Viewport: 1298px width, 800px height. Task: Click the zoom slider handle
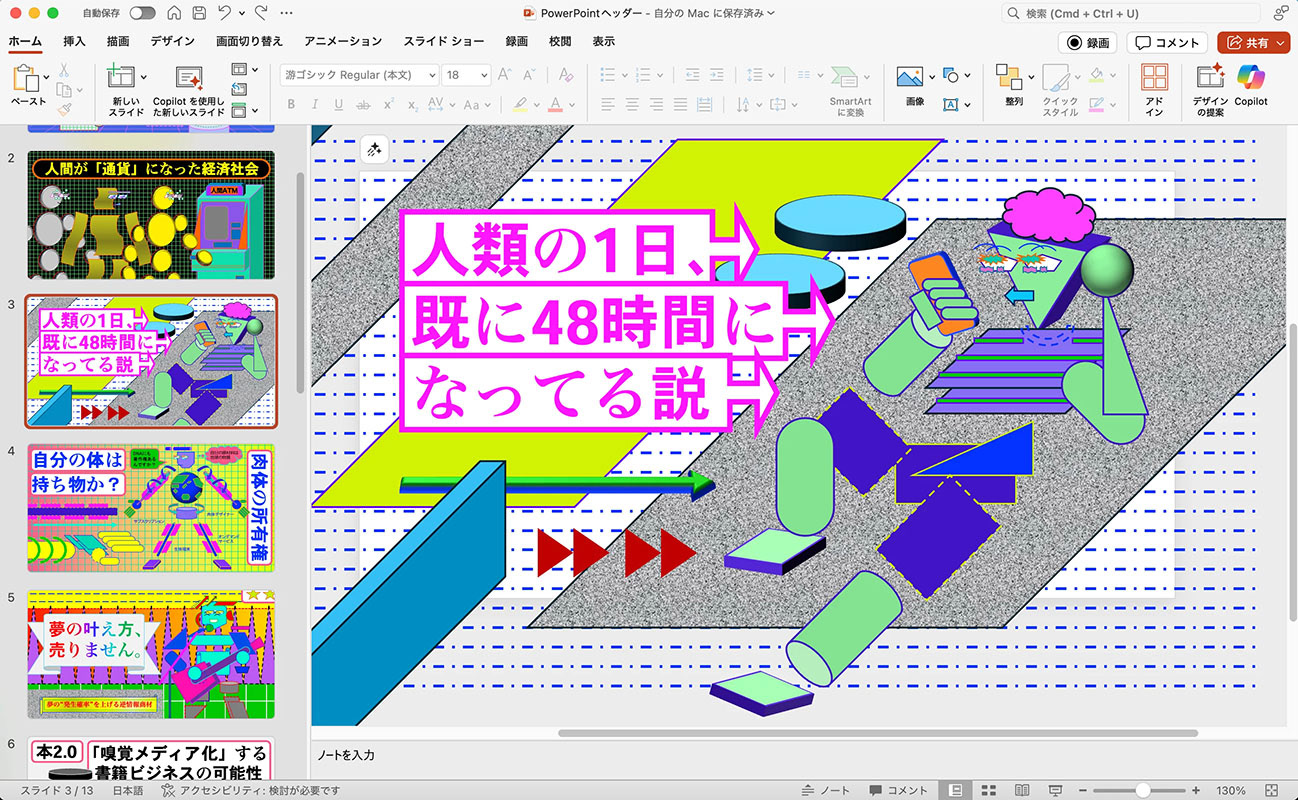pyautogui.click(x=1142, y=790)
